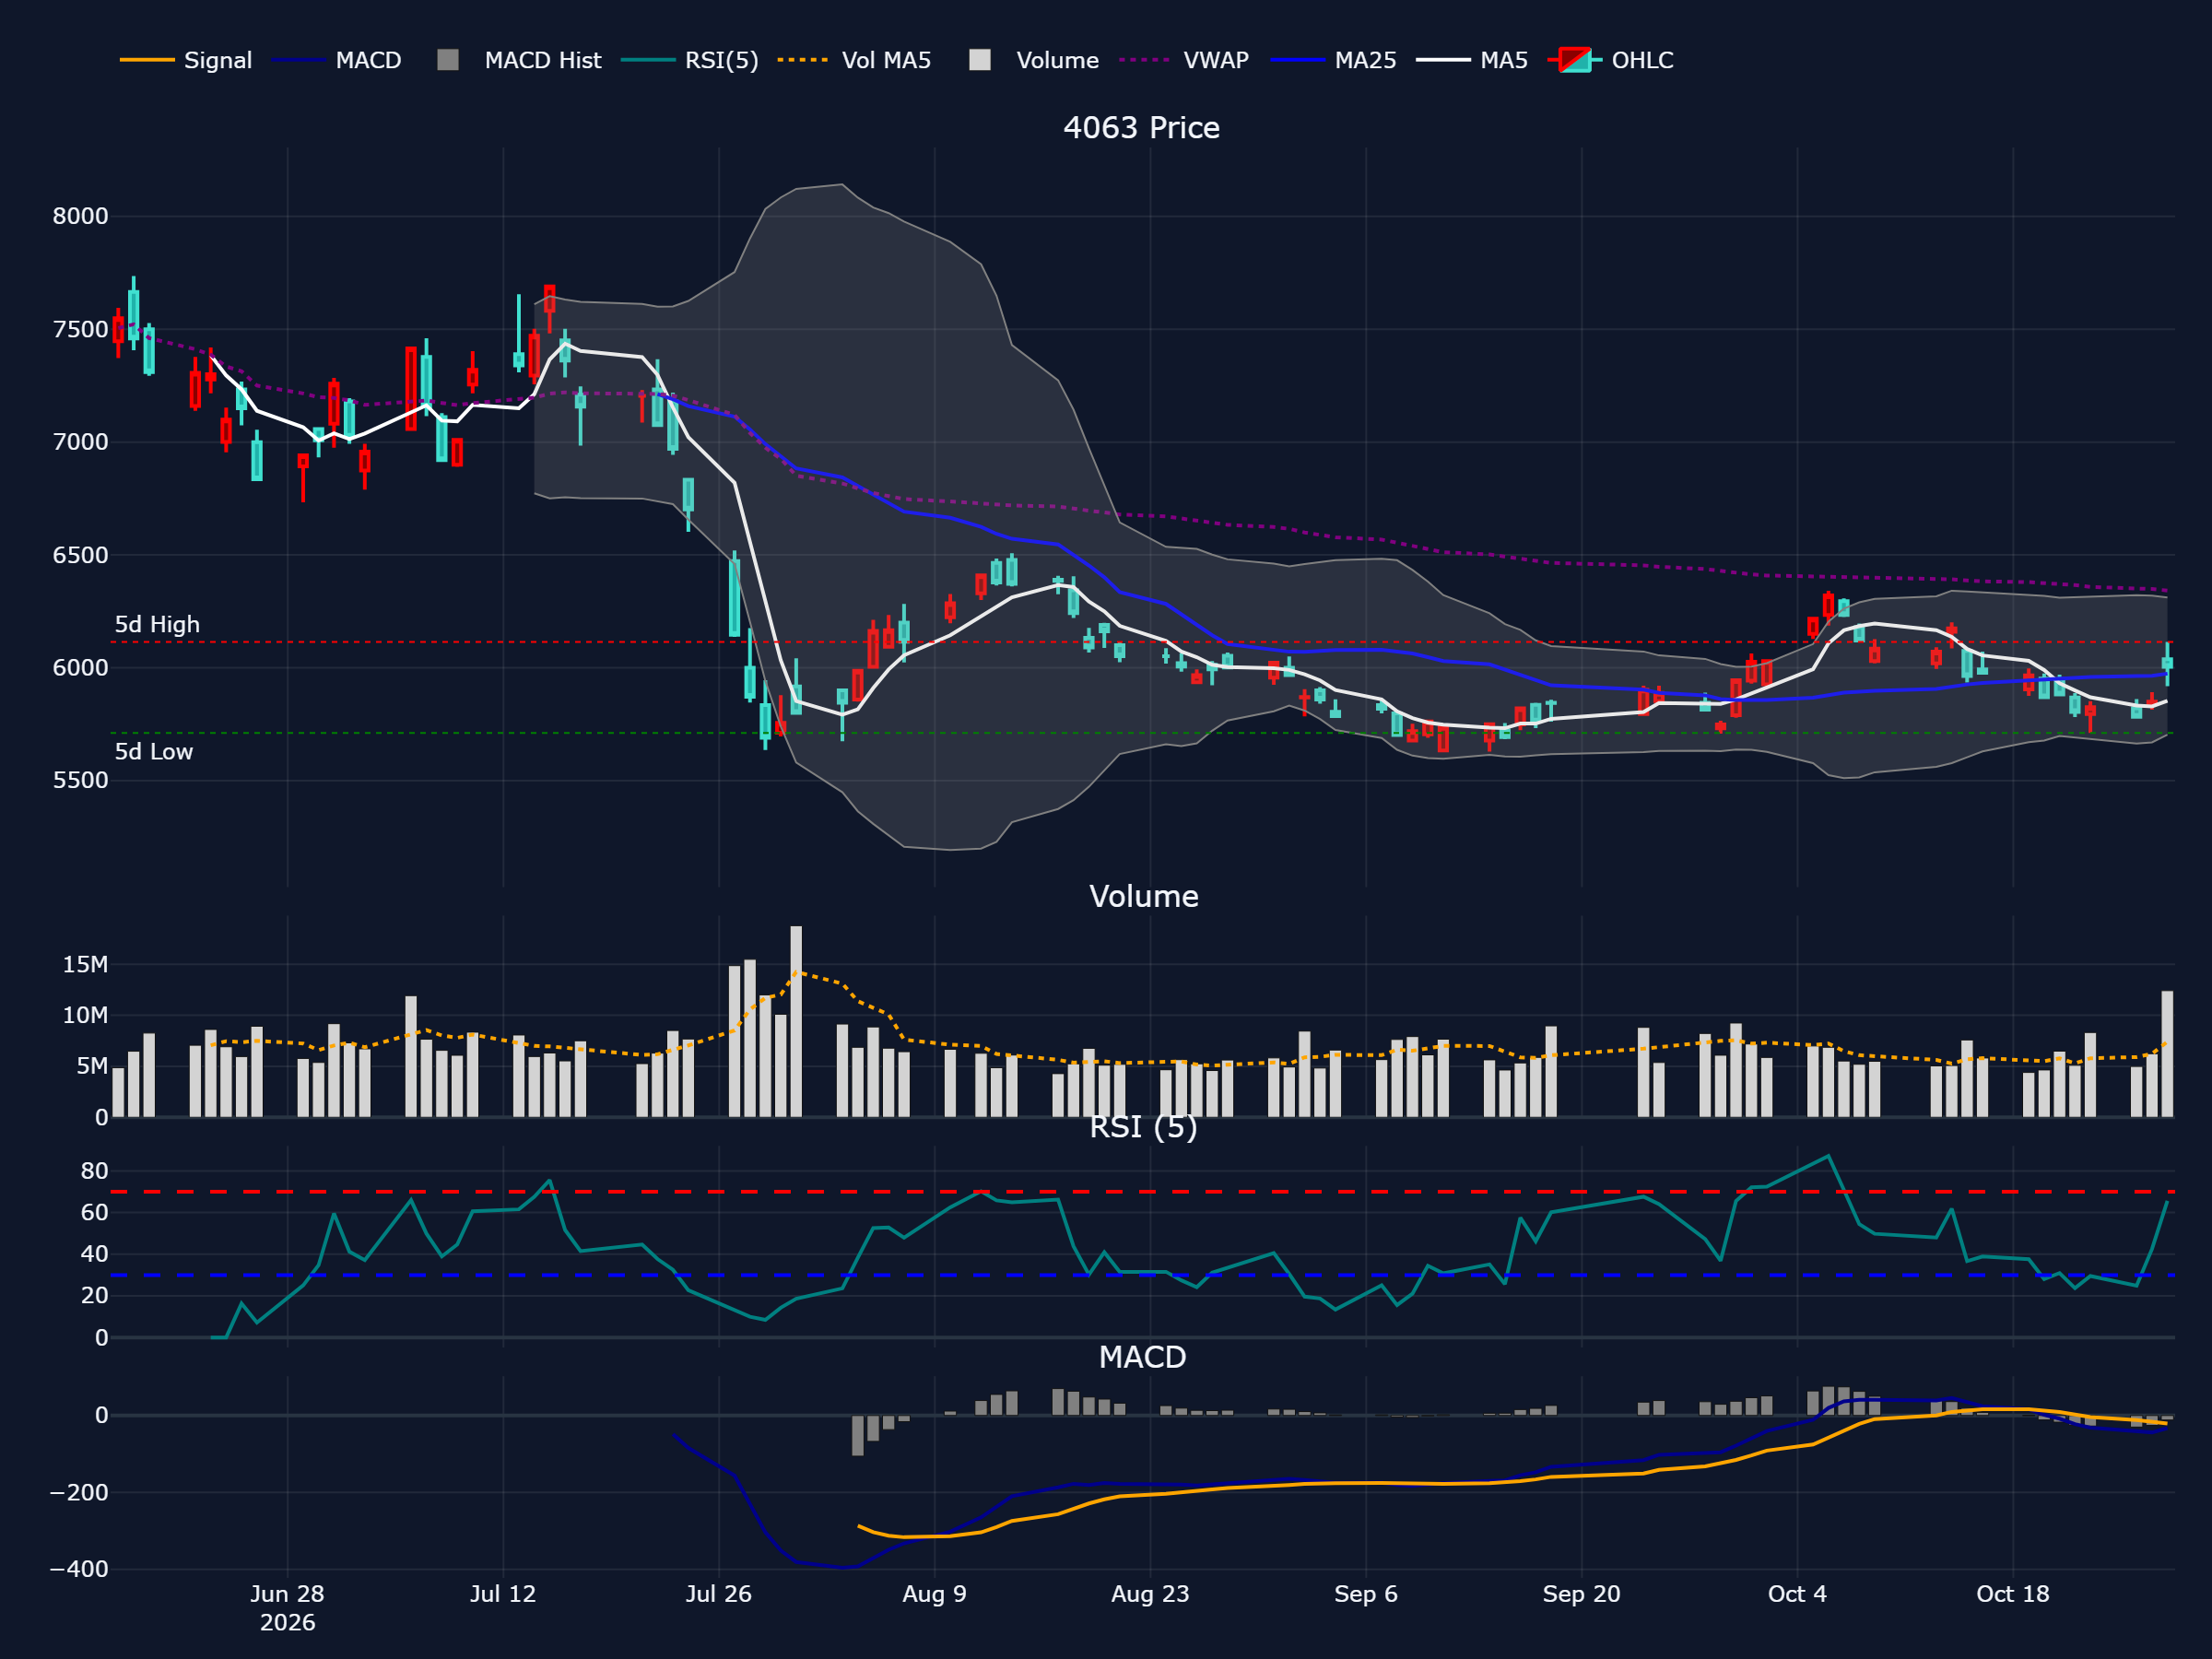Viewport: 2212px width, 1659px height.
Task: Click the 10M volume axis tick
Action: pos(85,1016)
